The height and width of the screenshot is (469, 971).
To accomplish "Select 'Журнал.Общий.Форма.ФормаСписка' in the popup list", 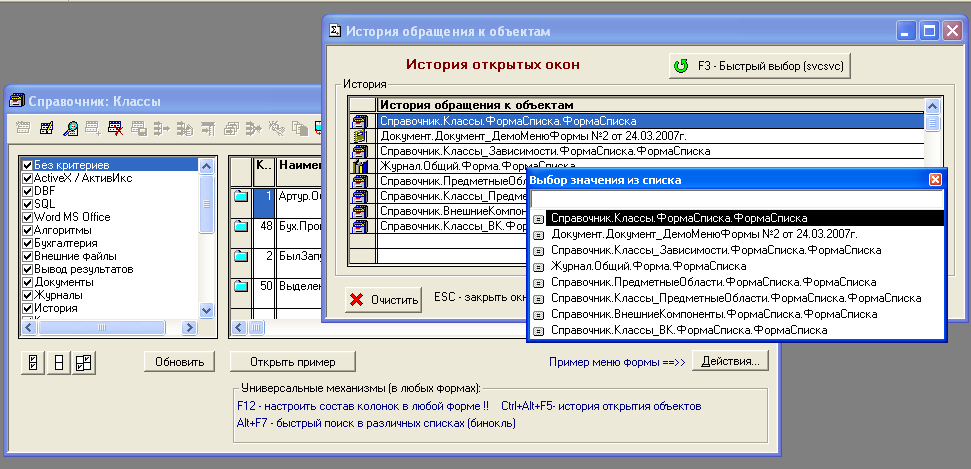I will coord(647,266).
